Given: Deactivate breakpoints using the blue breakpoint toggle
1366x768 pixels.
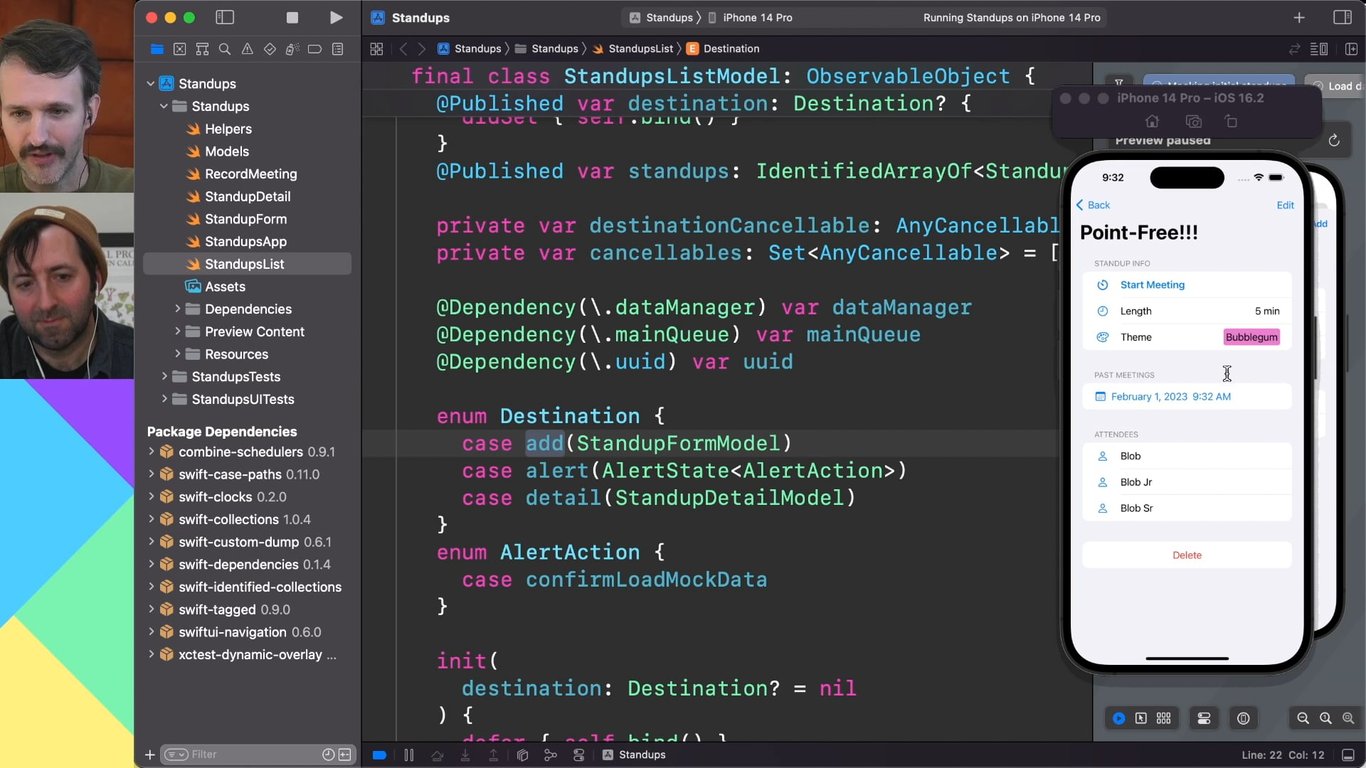Looking at the screenshot, I should tap(379, 755).
